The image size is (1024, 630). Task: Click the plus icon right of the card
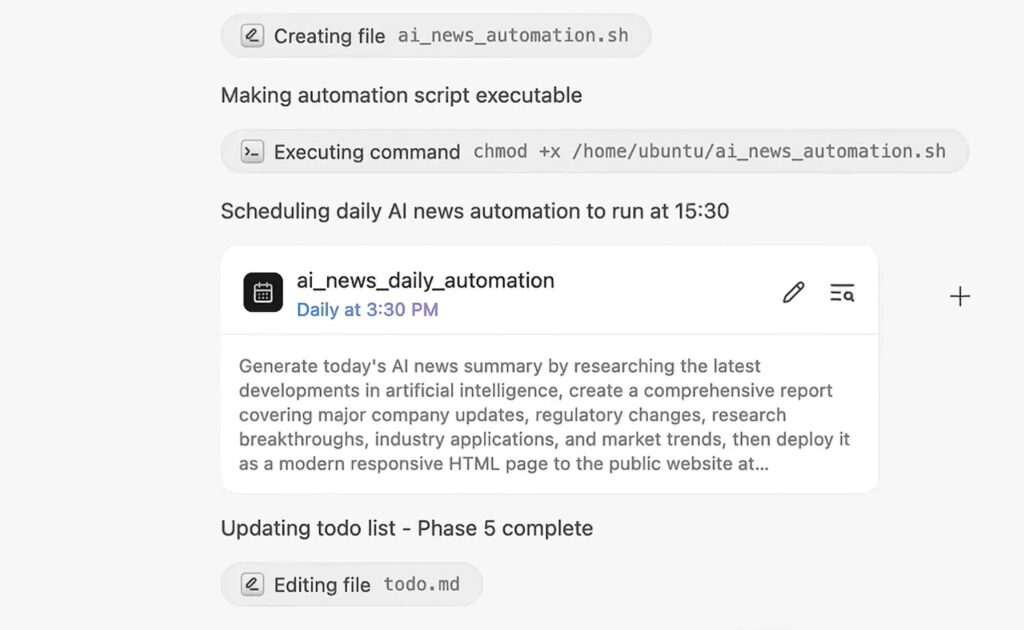[959, 296]
